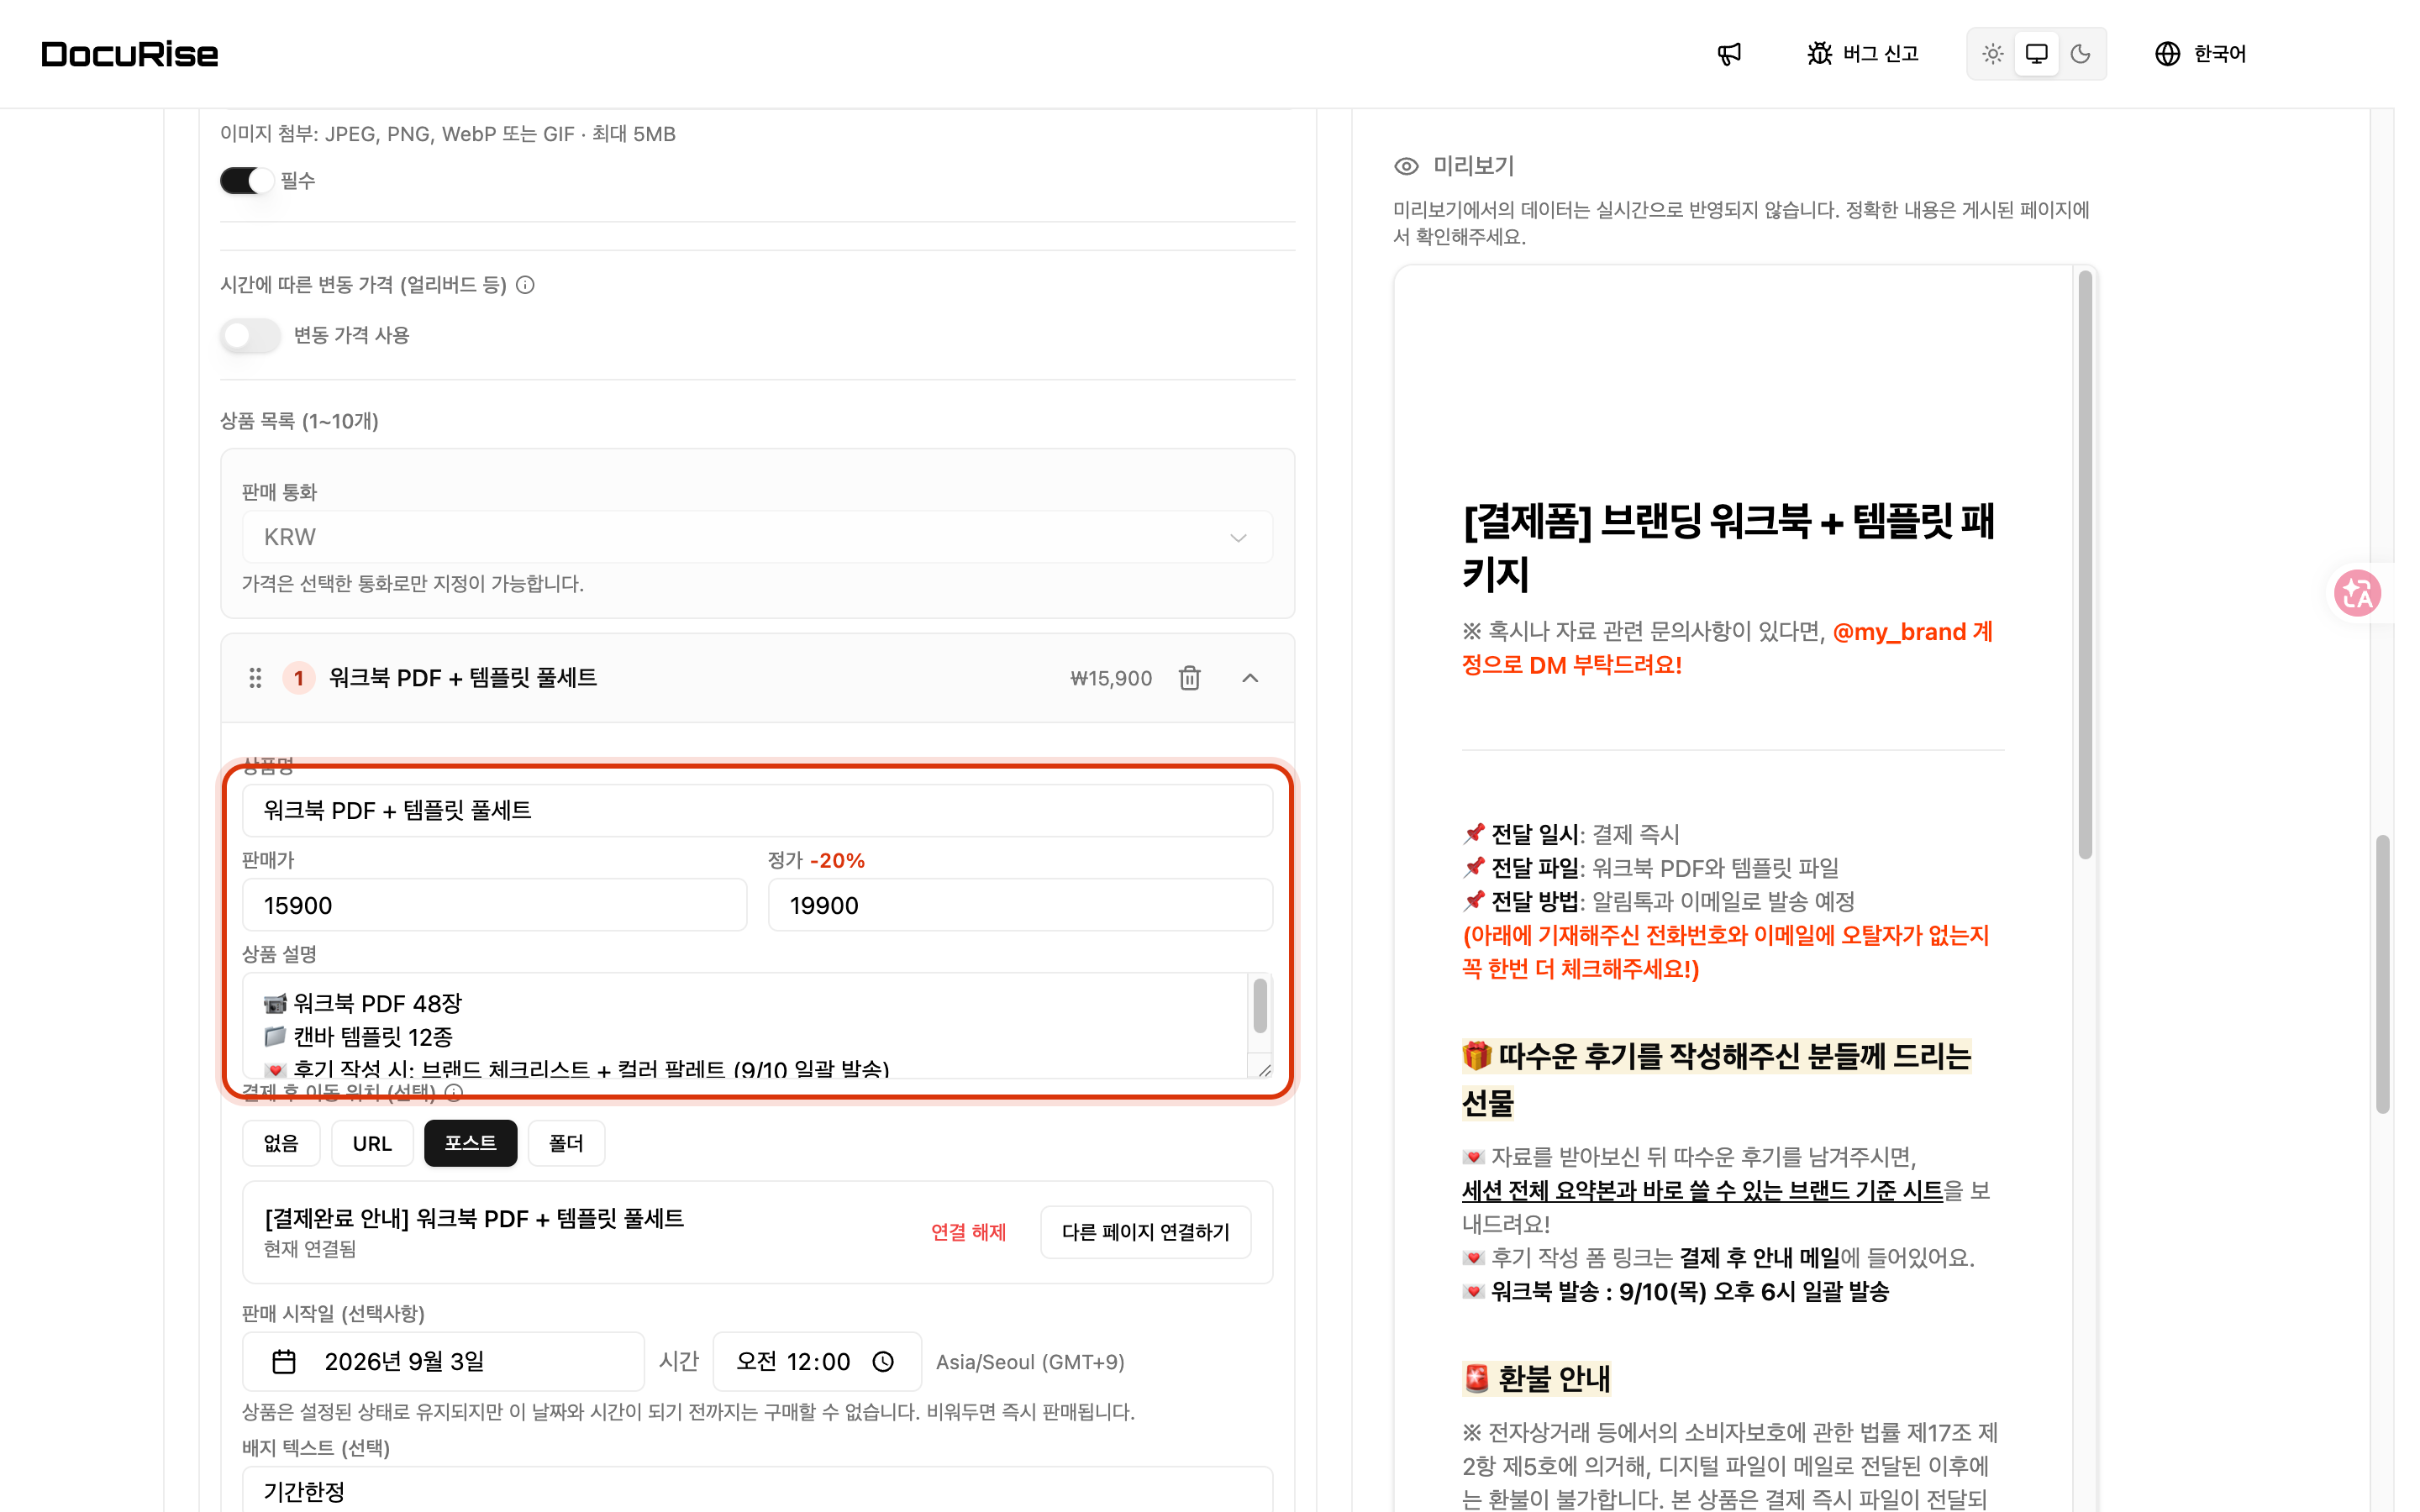Select the 폴더 redirect option
This screenshot has width=2420, height=1512.
pyautogui.click(x=566, y=1143)
